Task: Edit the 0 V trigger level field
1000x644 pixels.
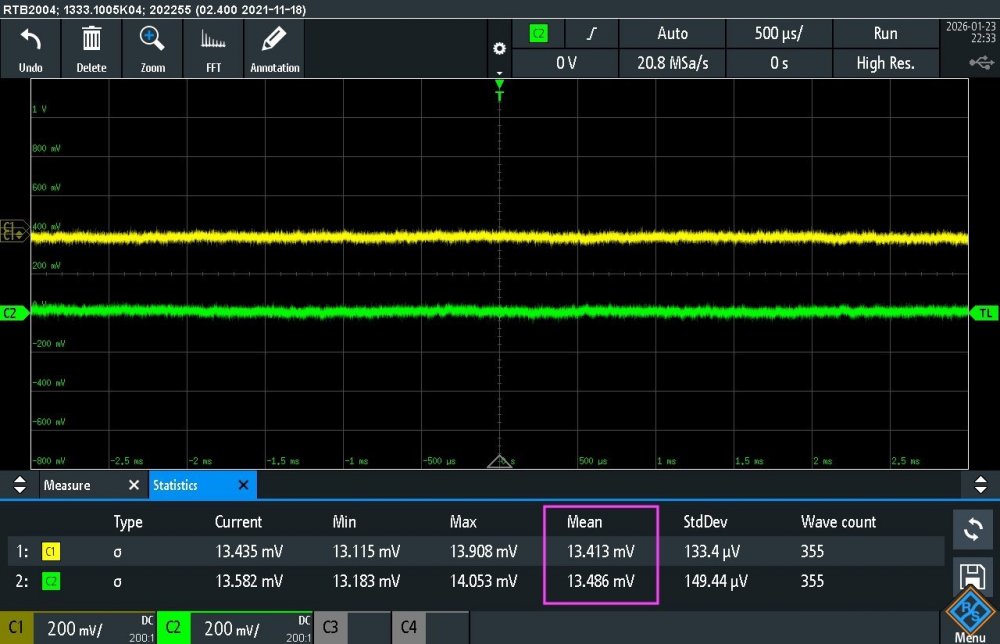Action: tap(566, 63)
